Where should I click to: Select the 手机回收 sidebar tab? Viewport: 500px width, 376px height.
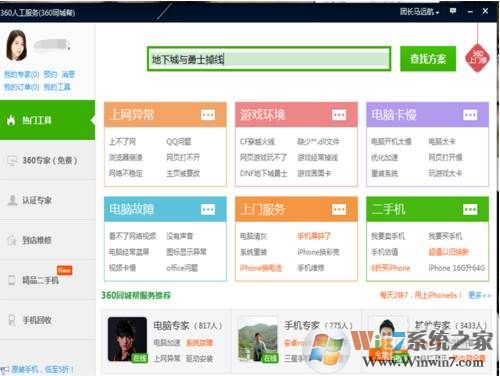pos(47,320)
